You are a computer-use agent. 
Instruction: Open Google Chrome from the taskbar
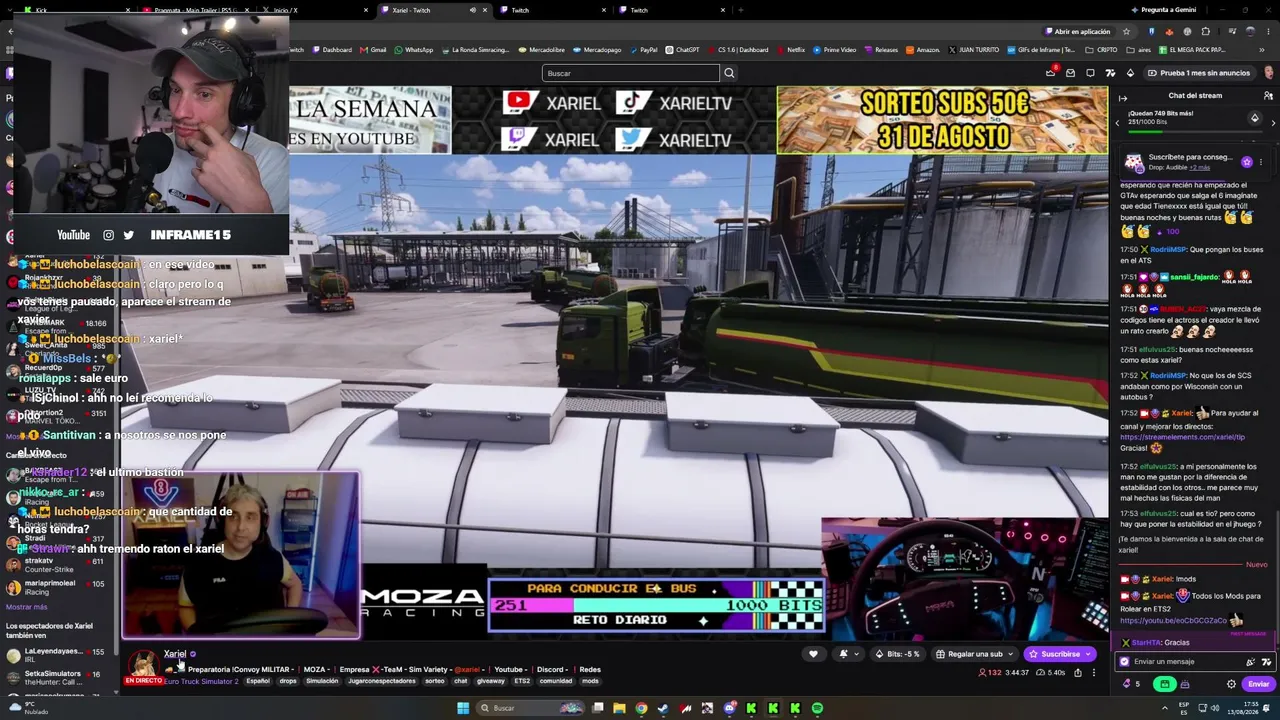(641, 708)
